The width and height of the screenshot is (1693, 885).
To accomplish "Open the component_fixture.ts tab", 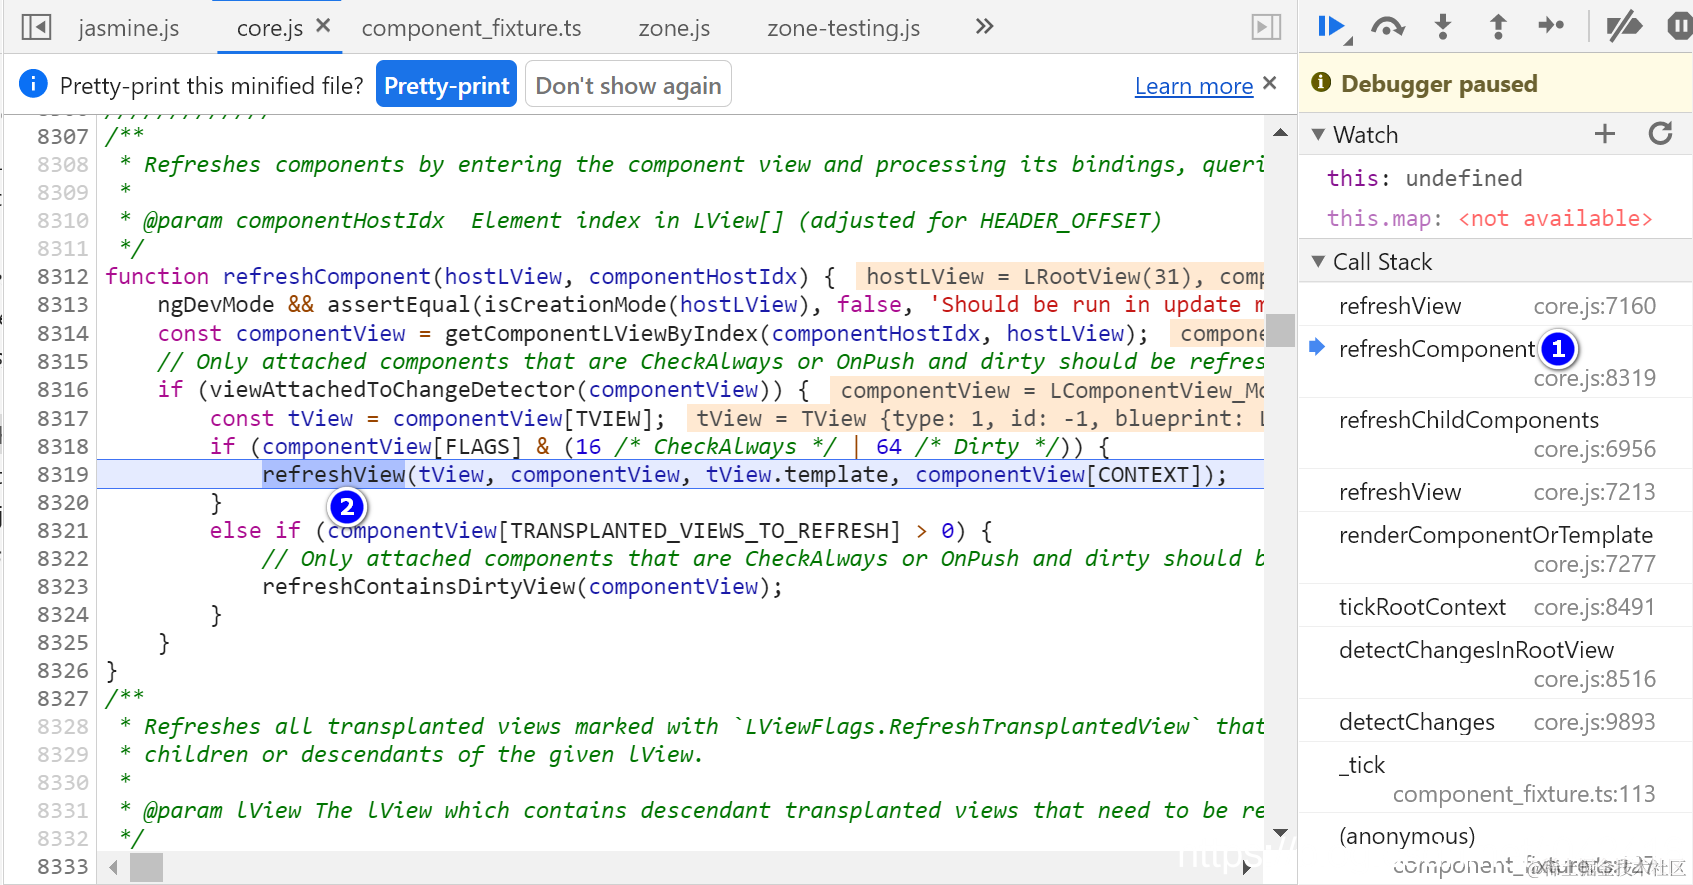I will click(471, 28).
